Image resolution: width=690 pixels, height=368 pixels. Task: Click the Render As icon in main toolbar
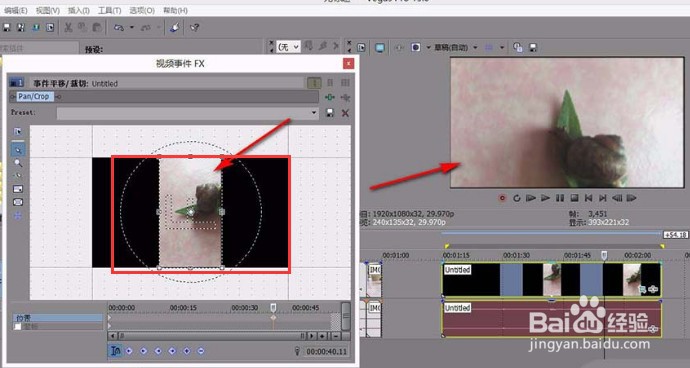tap(36, 27)
